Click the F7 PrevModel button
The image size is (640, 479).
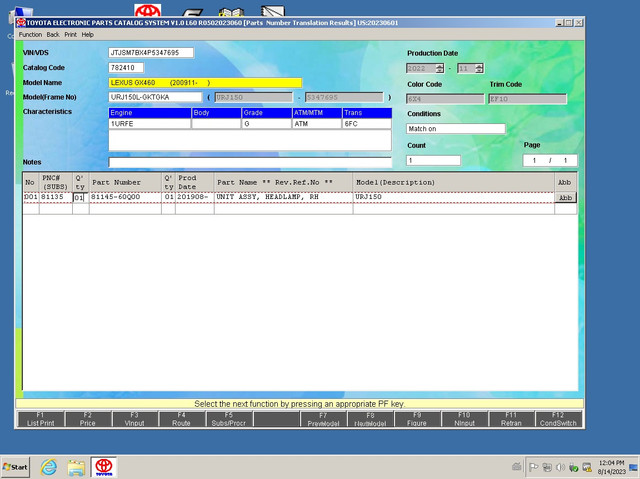coord(323,419)
